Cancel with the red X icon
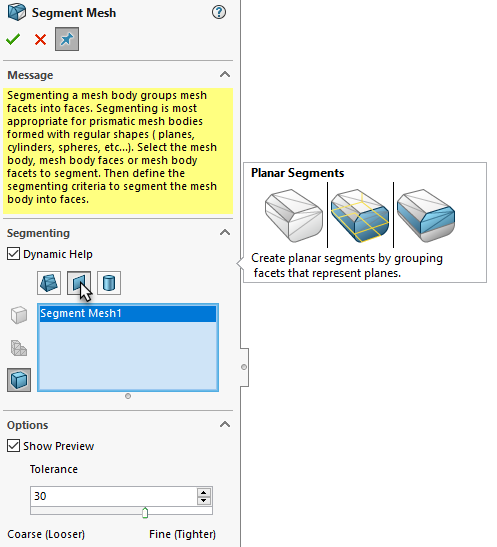 coord(40,39)
